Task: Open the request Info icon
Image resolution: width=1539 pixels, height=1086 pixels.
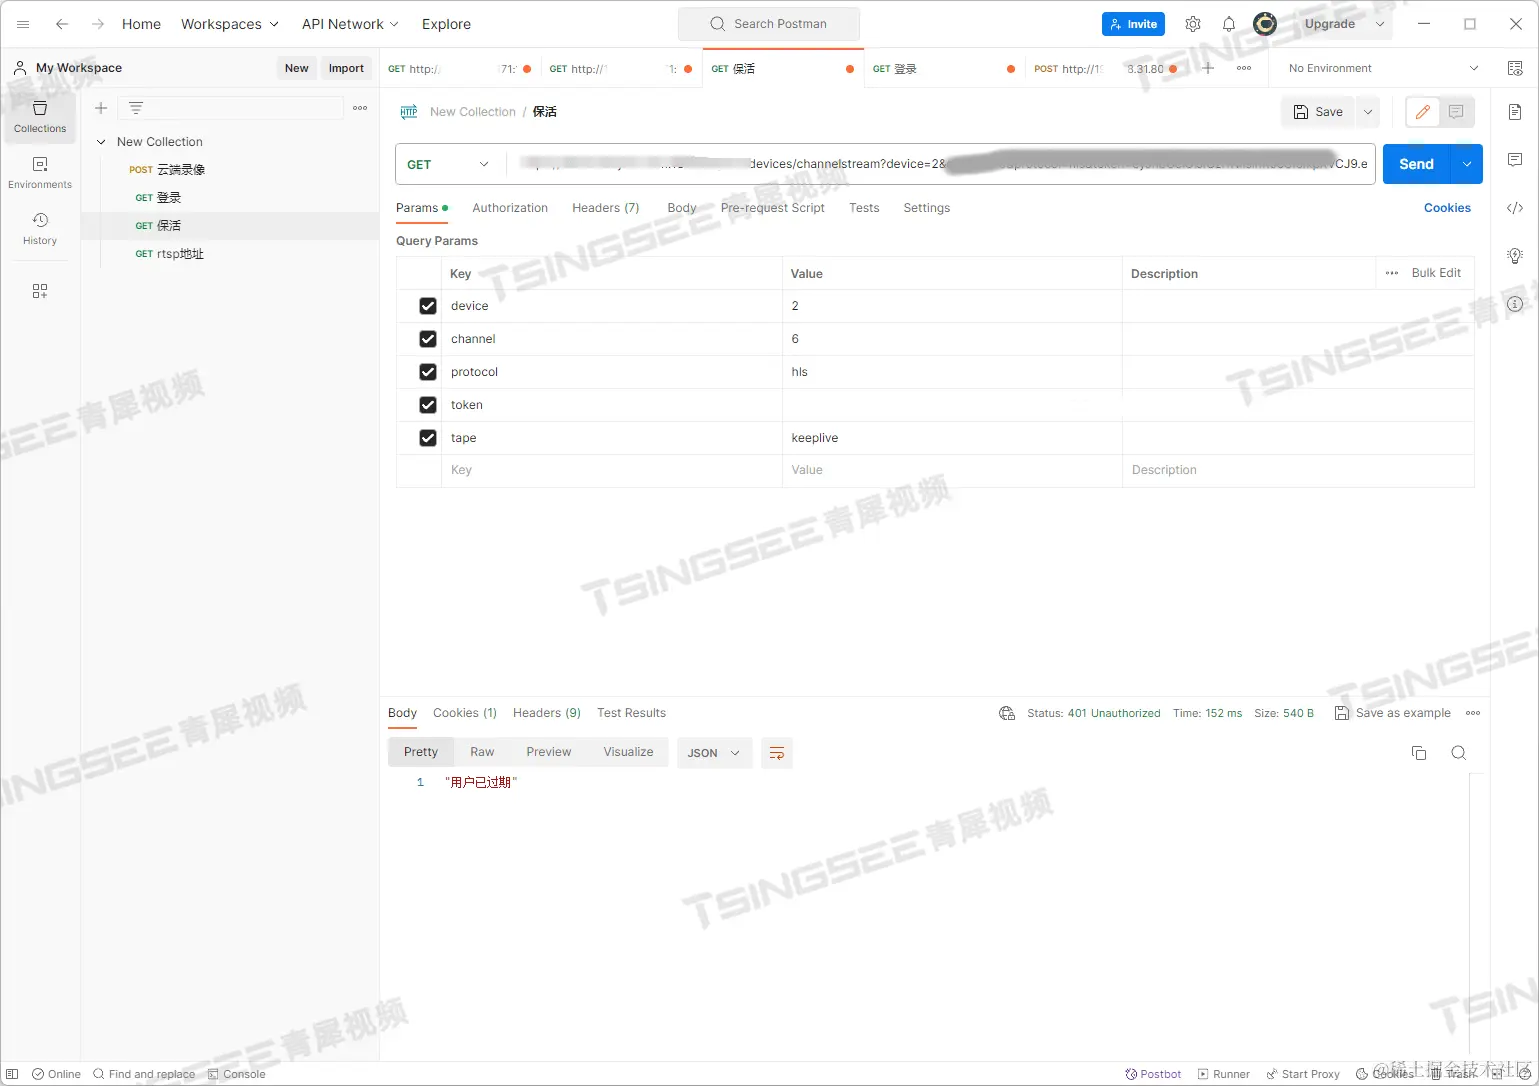Action: click(x=1515, y=304)
